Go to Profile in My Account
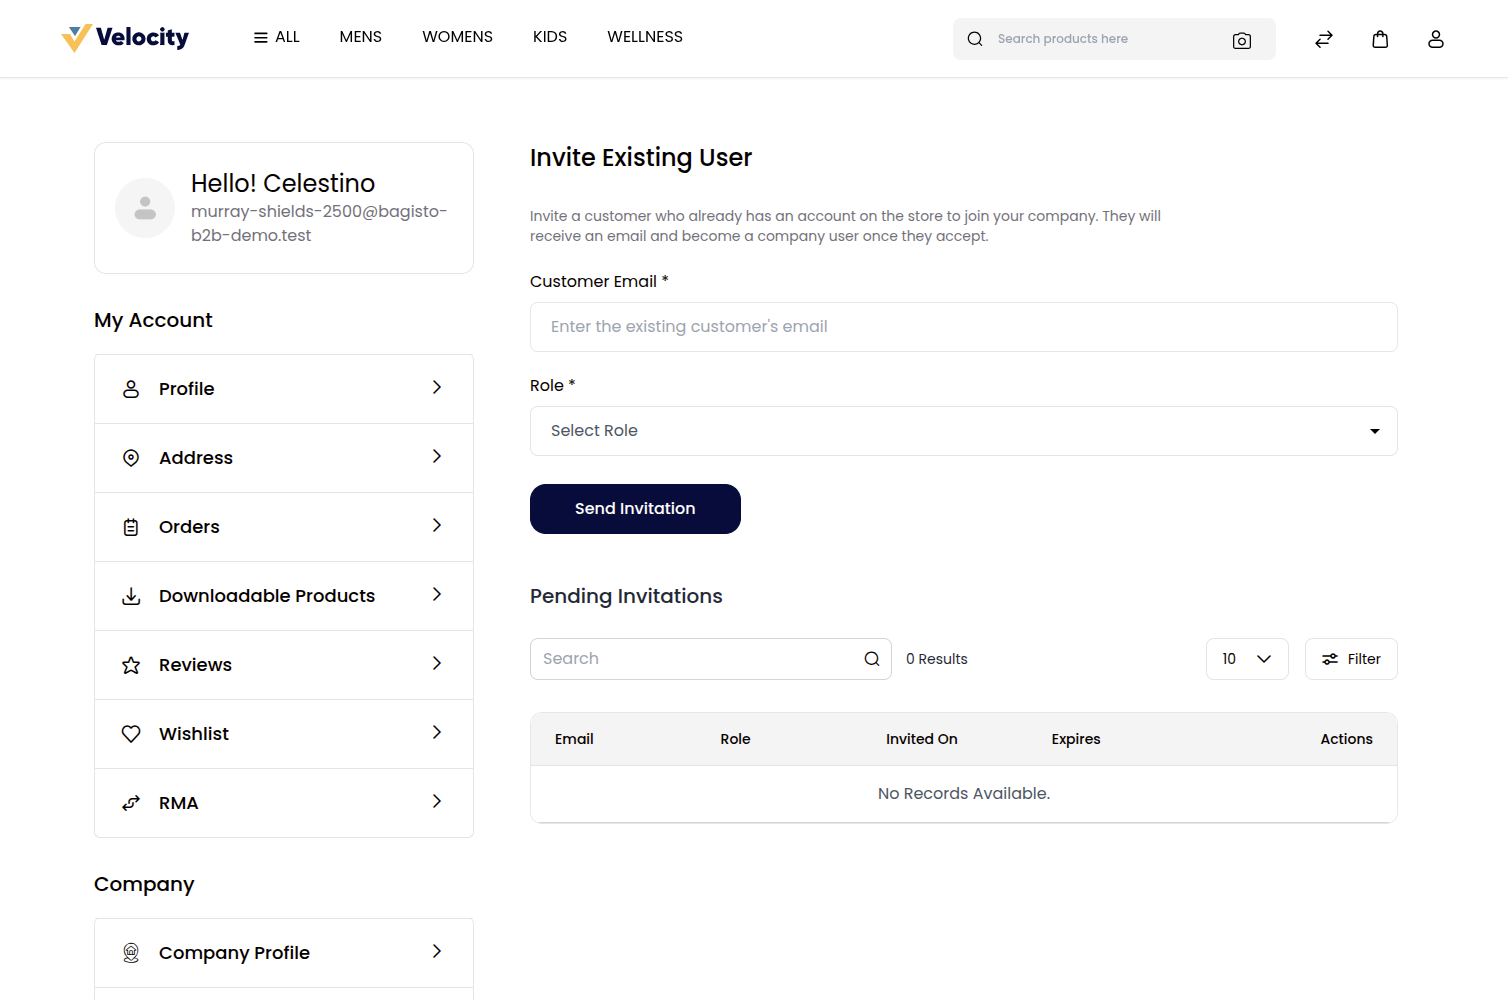The image size is (1508, 1000). (x=284, y=389)
